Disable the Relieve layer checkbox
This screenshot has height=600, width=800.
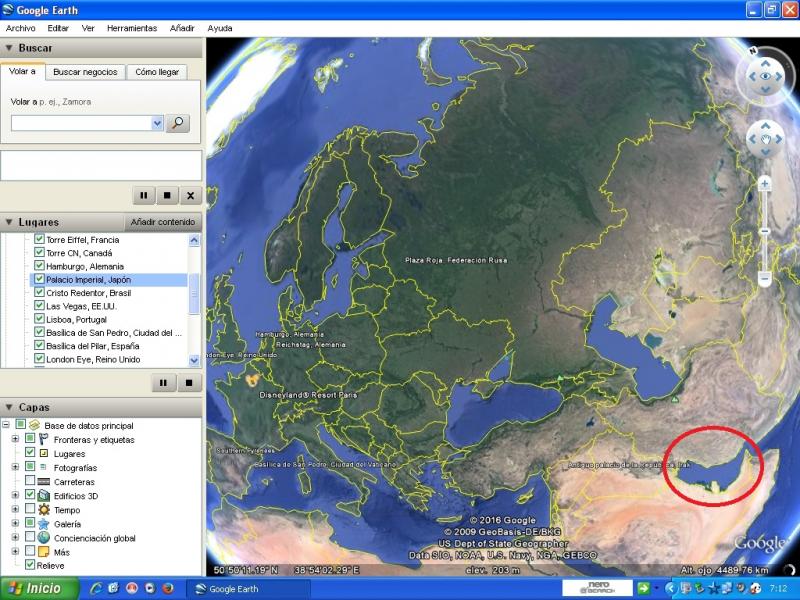[x=30, y=564]
